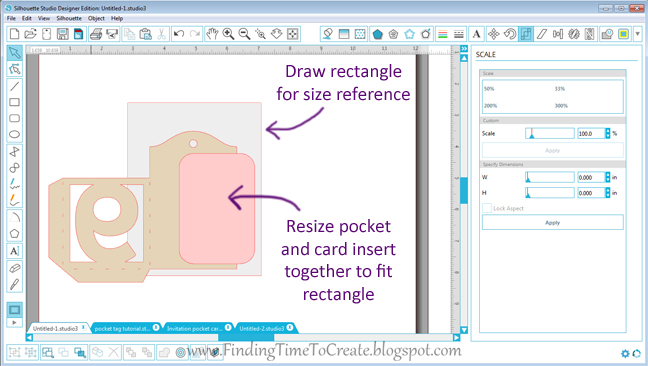Choose the Text tool in left toolbar

coord(14,251)
